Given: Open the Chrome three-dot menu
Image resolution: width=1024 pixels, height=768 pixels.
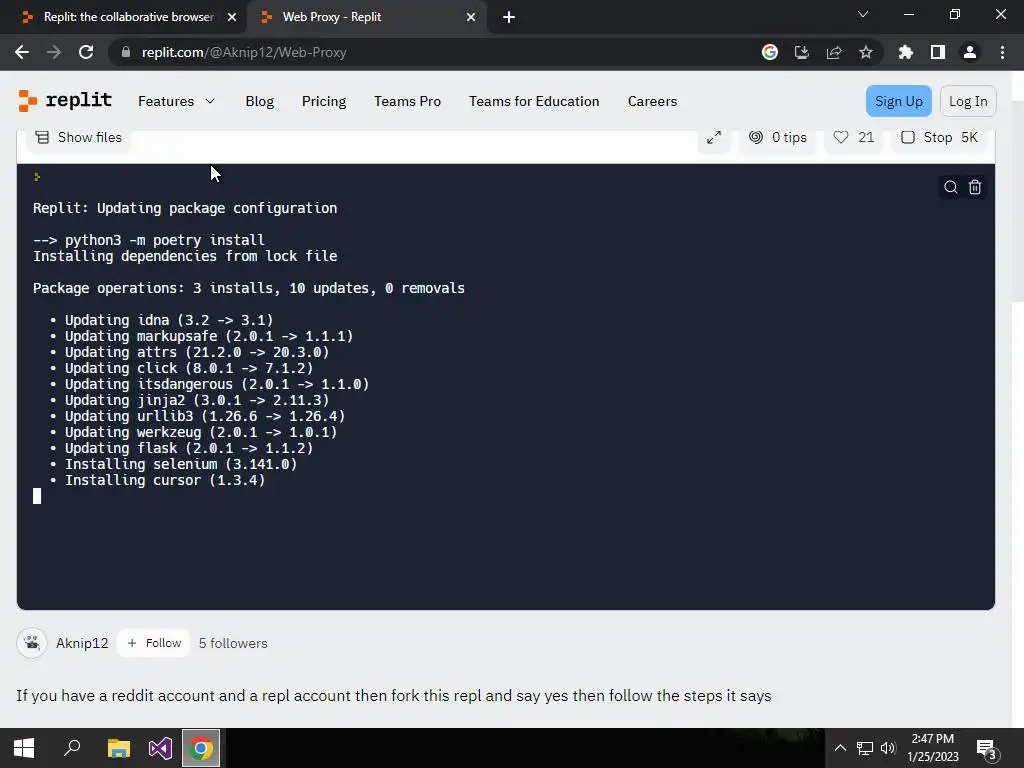Looking at the screenshot, I should [1002, 52].
